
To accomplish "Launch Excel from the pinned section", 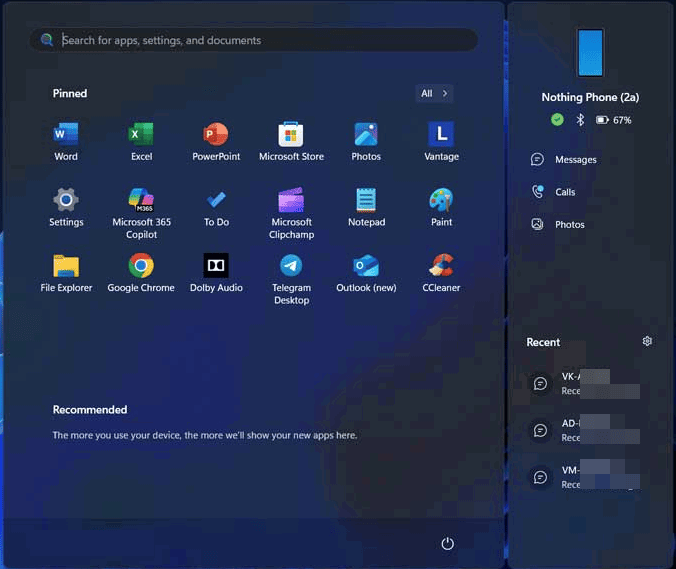I will [x=141, y=142].
